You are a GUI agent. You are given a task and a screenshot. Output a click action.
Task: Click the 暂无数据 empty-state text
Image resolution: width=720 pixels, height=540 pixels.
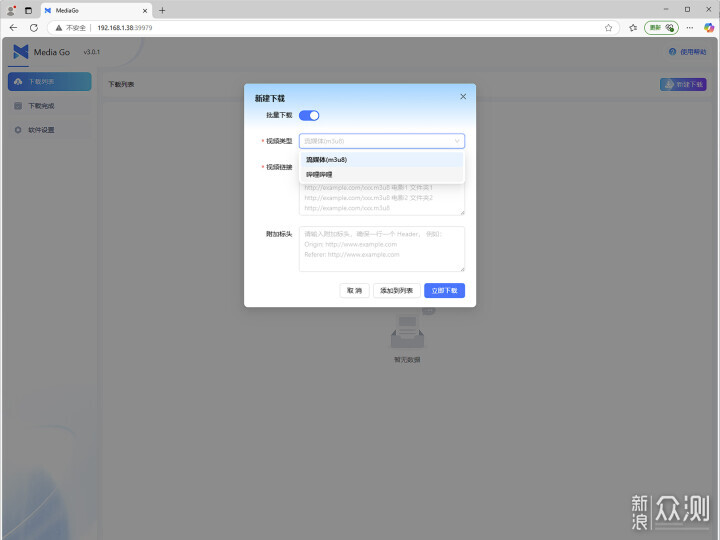click(407, 360)
